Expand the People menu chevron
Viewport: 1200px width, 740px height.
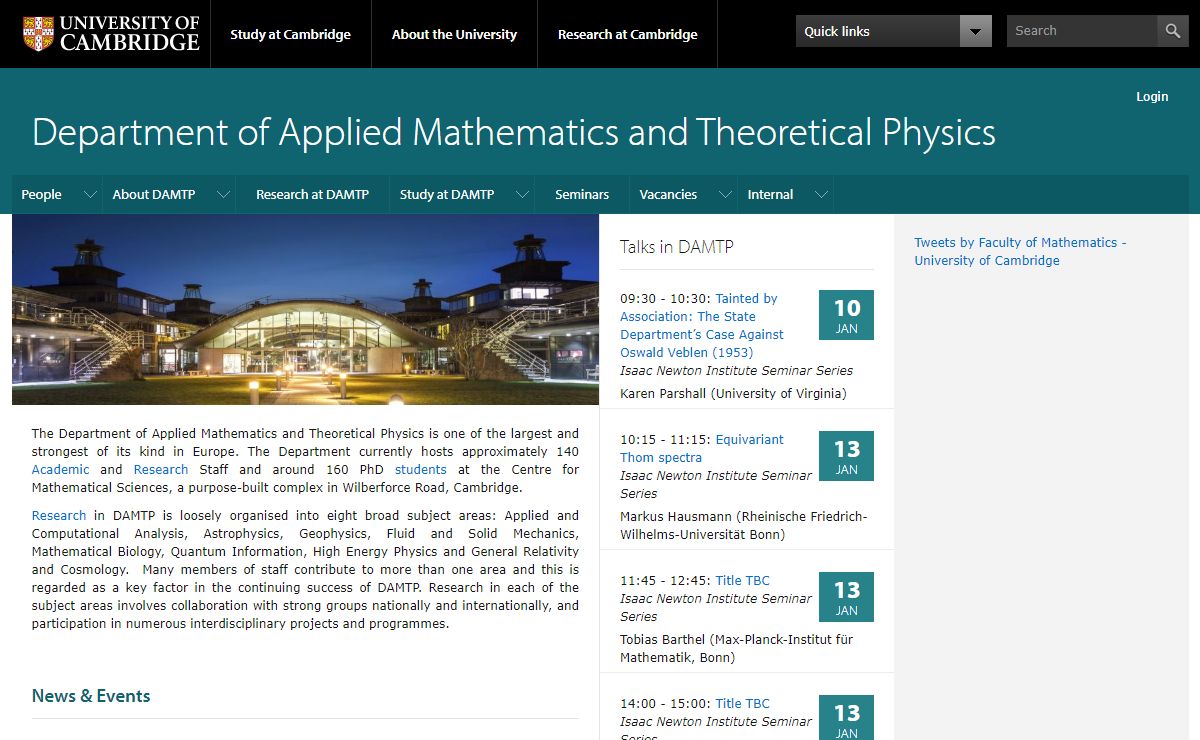click(90, 195)
